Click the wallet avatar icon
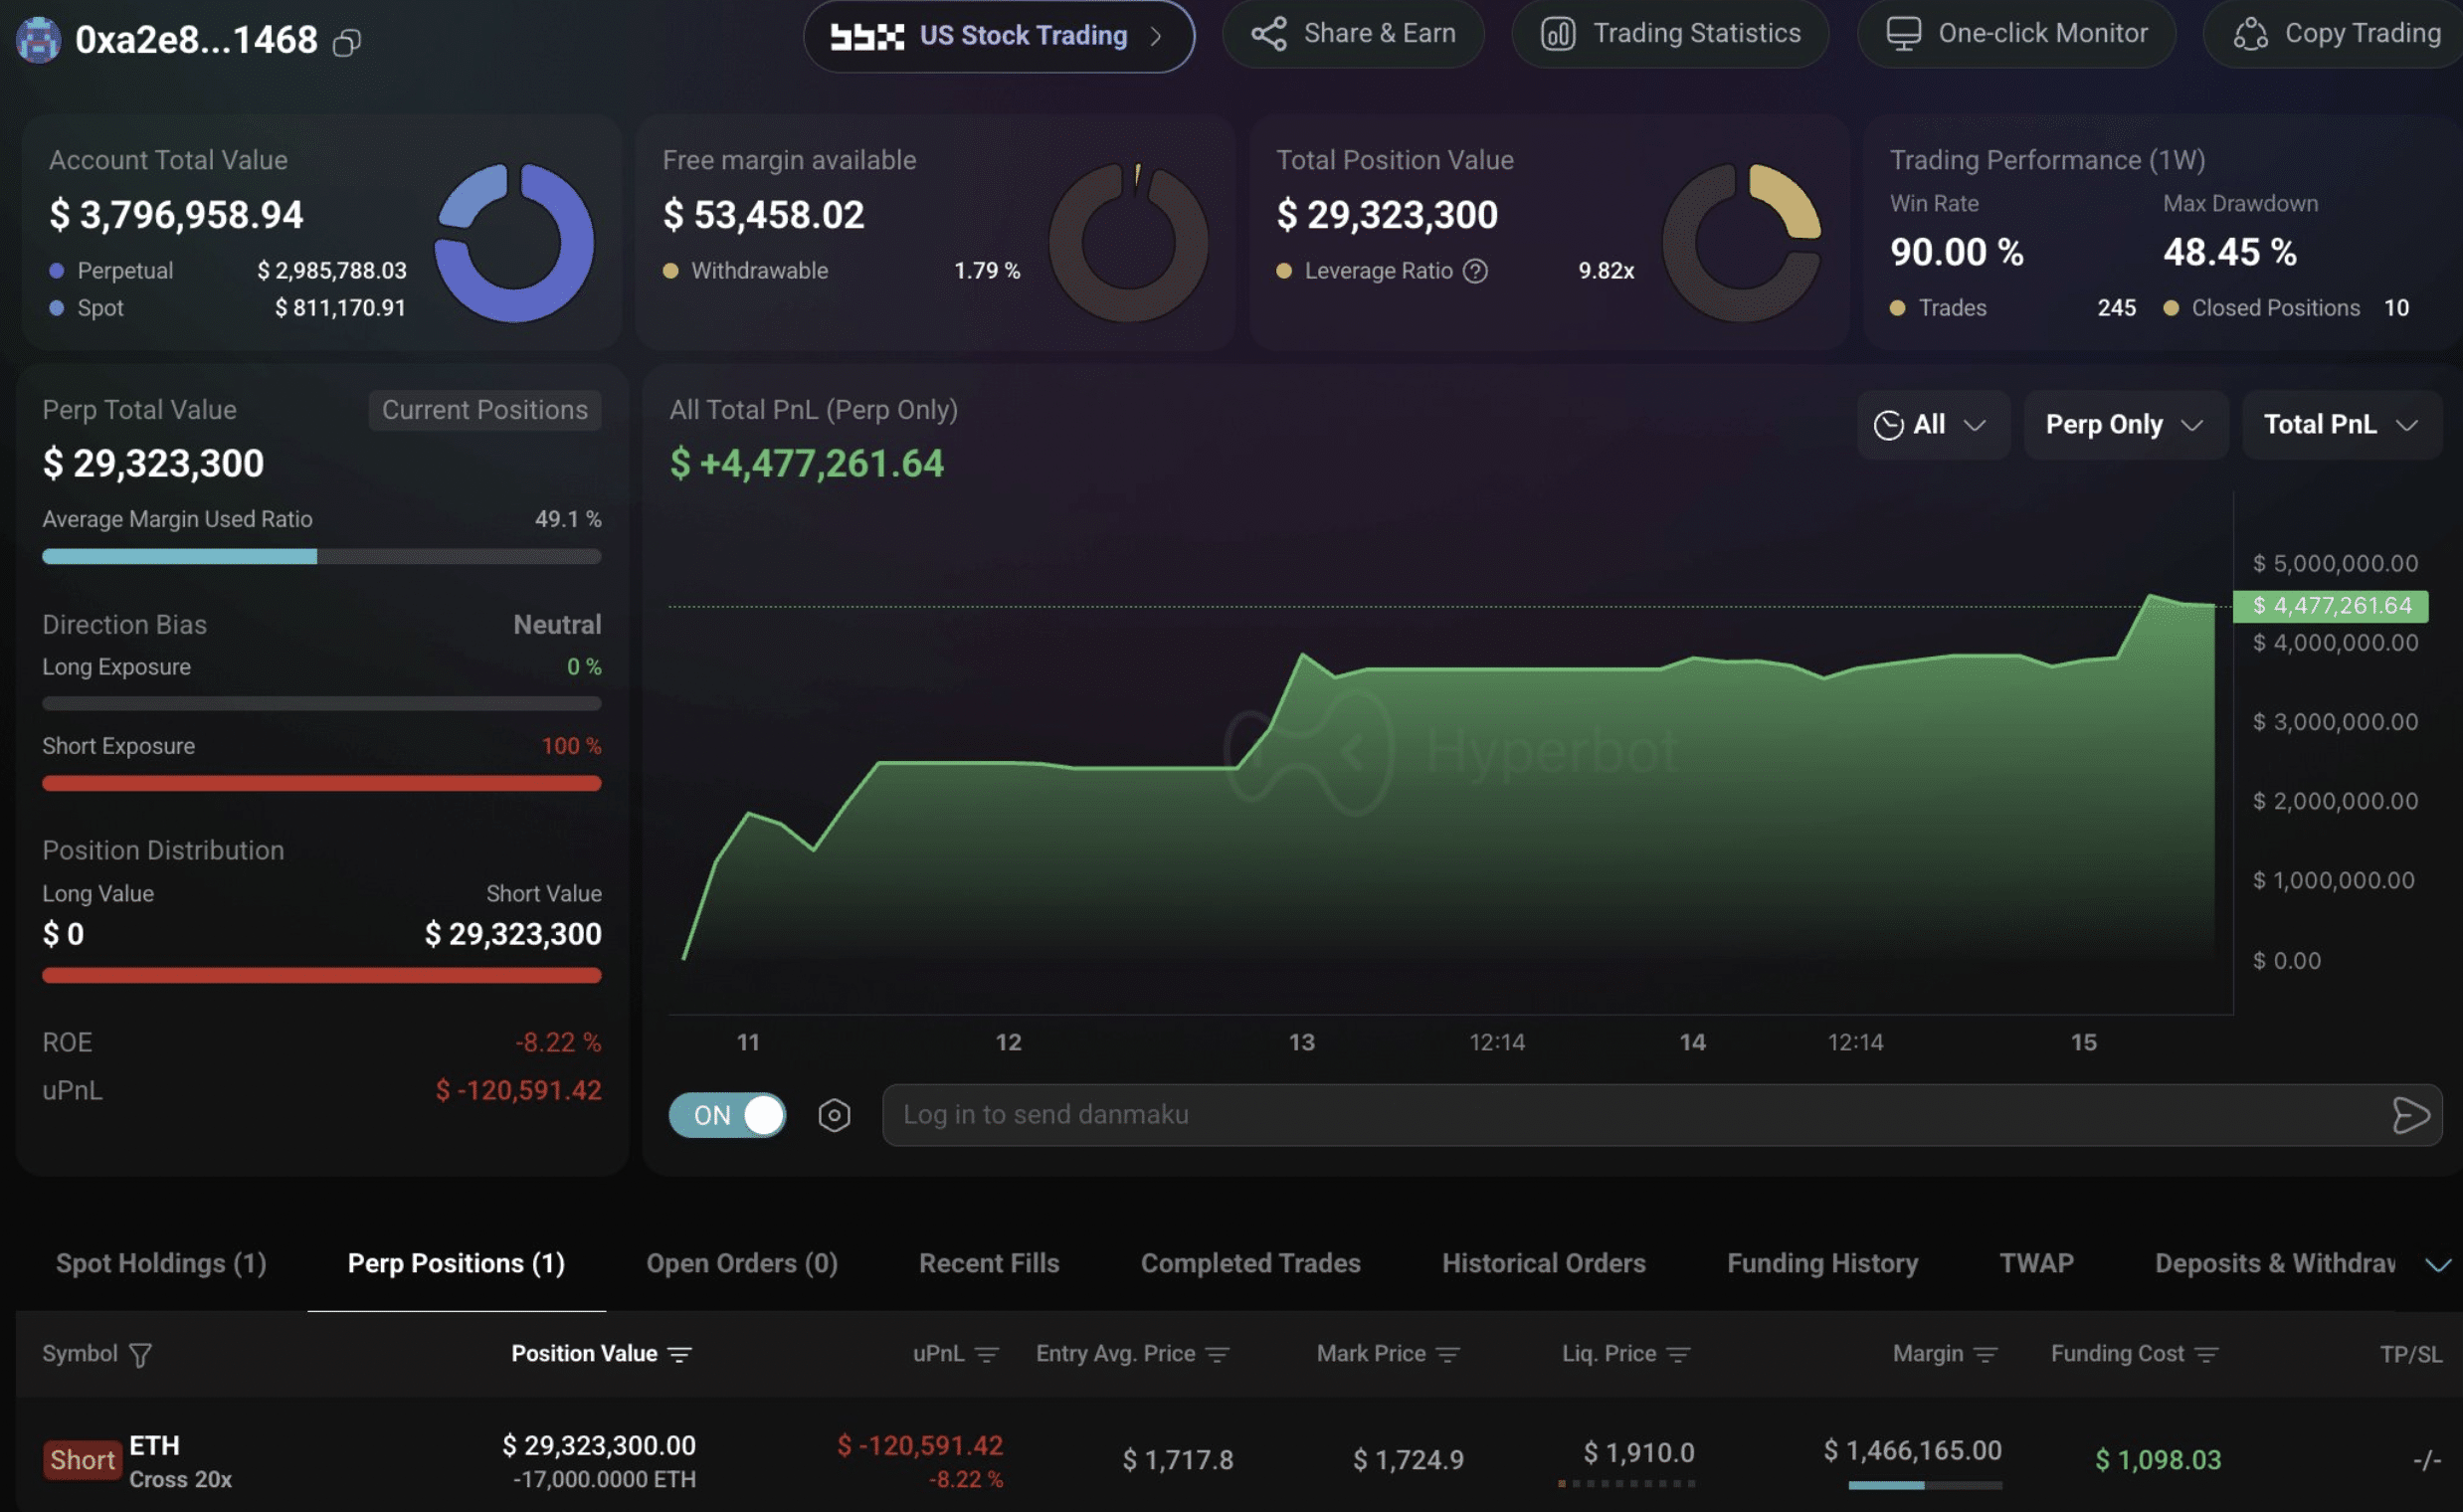This screenshot has width=2463, height=1512. pyautogui.click(x=39, y=40)
